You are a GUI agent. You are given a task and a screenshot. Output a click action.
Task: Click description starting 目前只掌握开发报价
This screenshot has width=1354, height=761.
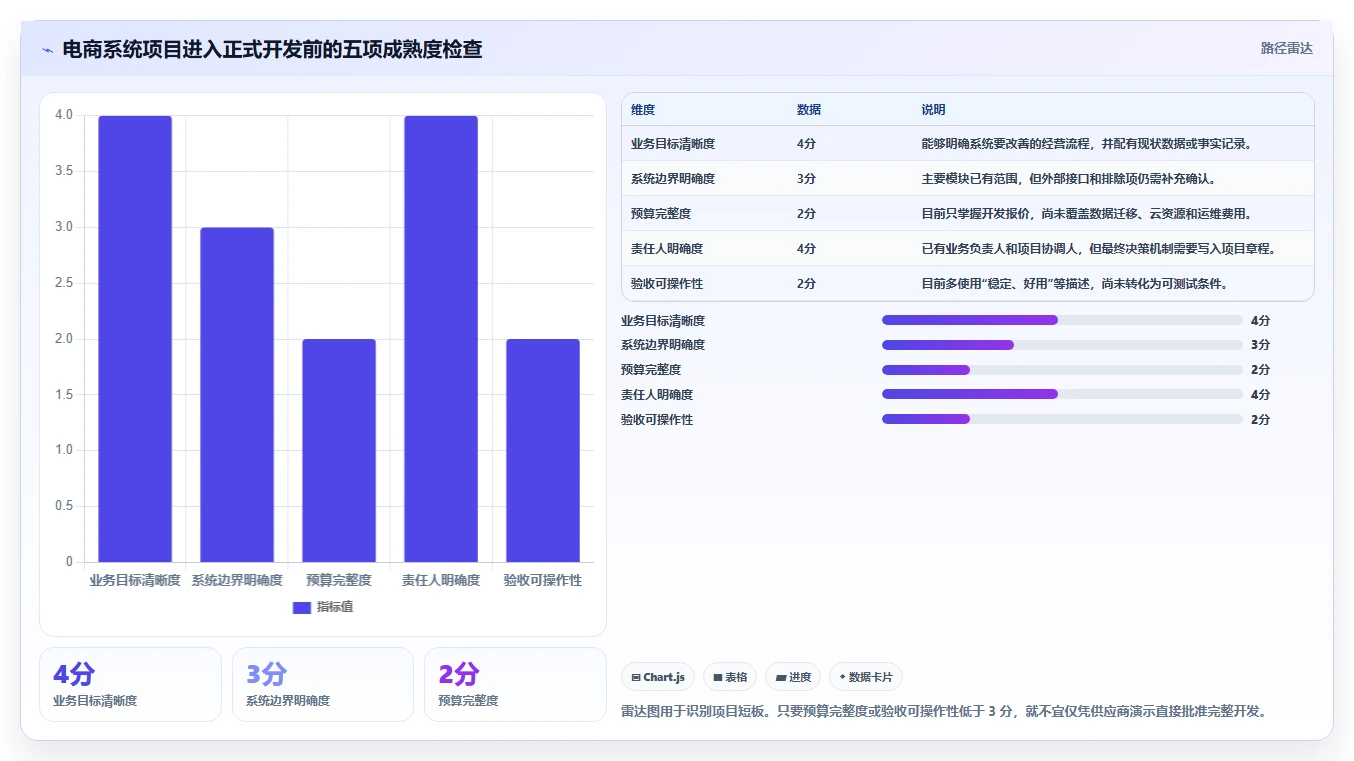point(1086,214)
